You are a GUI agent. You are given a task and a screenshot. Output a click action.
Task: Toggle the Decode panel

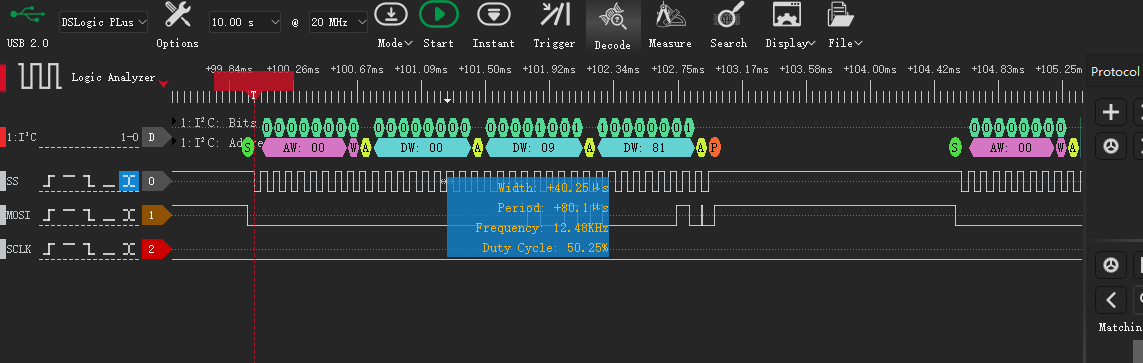(612, 26)
